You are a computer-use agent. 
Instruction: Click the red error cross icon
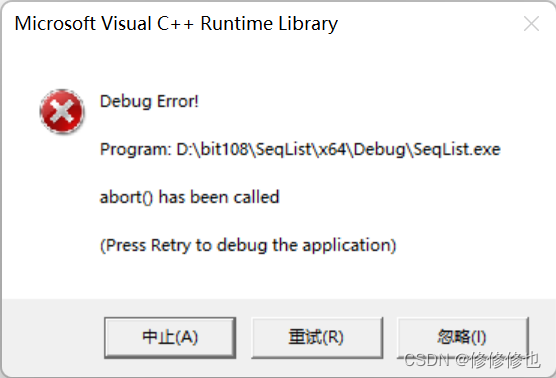click(x=62, y=111)
